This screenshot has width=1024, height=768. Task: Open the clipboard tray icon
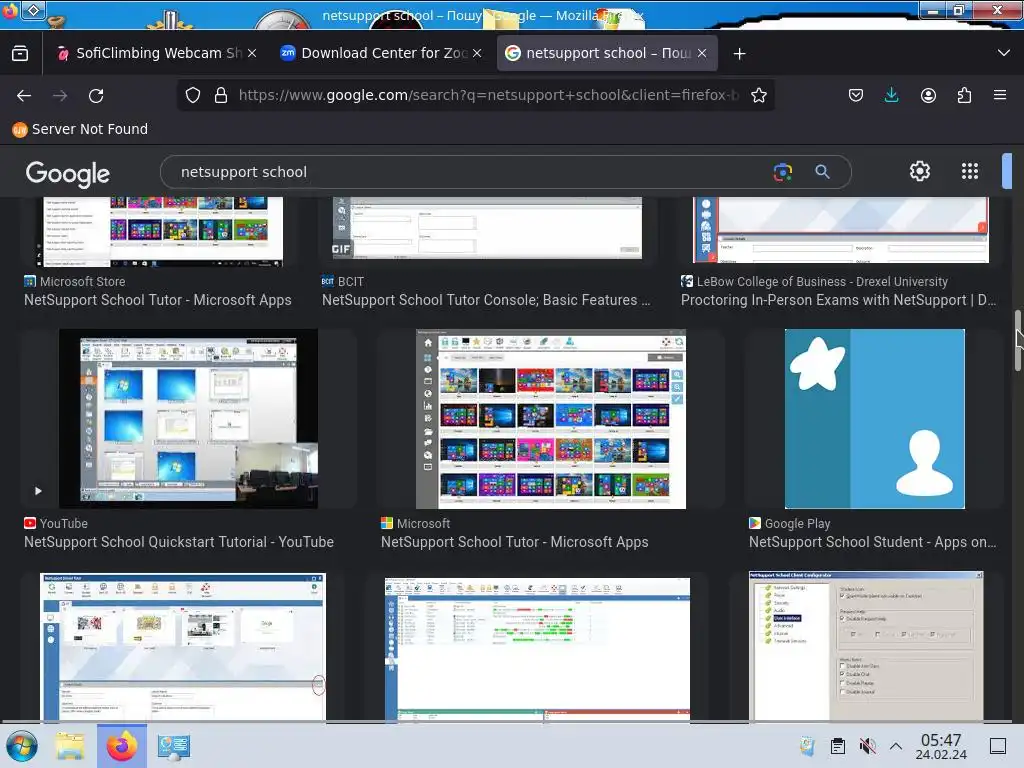tap(838, 746)
